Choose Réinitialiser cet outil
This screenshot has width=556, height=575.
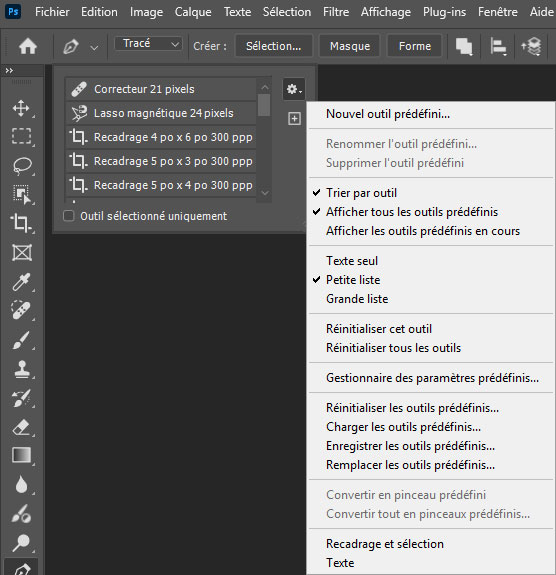tap(379, 329)
